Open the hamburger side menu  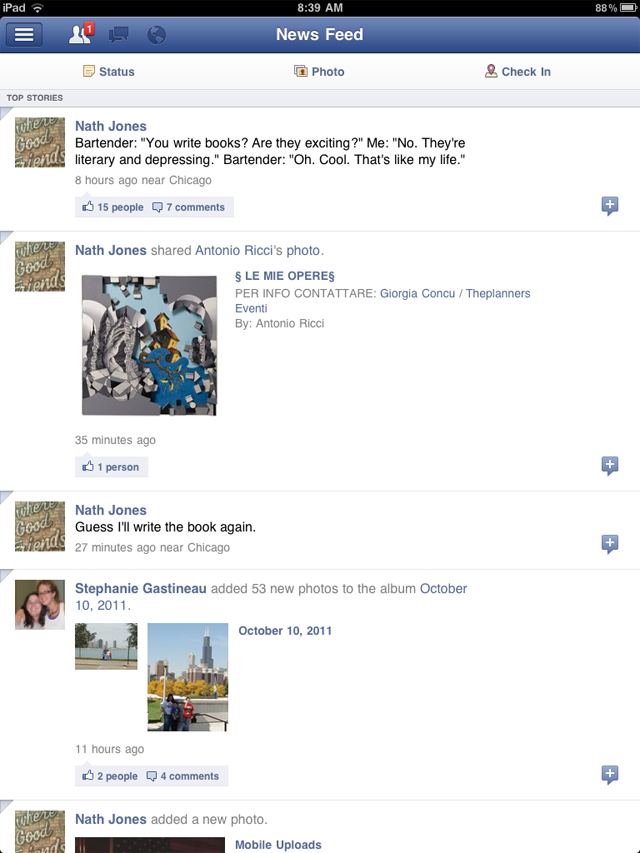(24, 35)
